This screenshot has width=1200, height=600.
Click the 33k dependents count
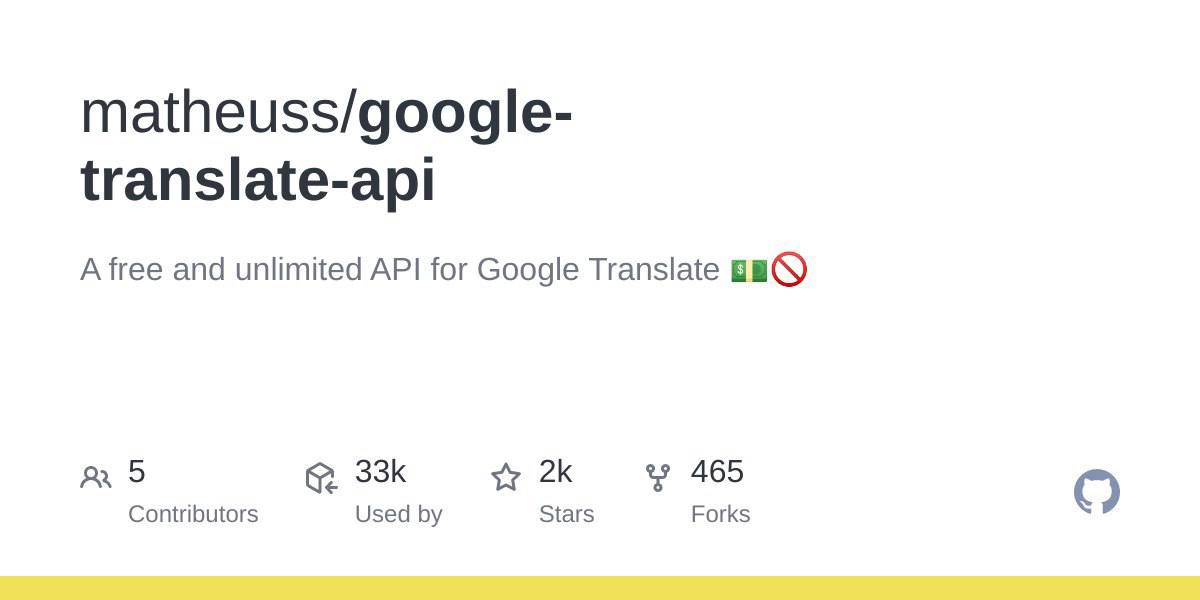[380, 471]
